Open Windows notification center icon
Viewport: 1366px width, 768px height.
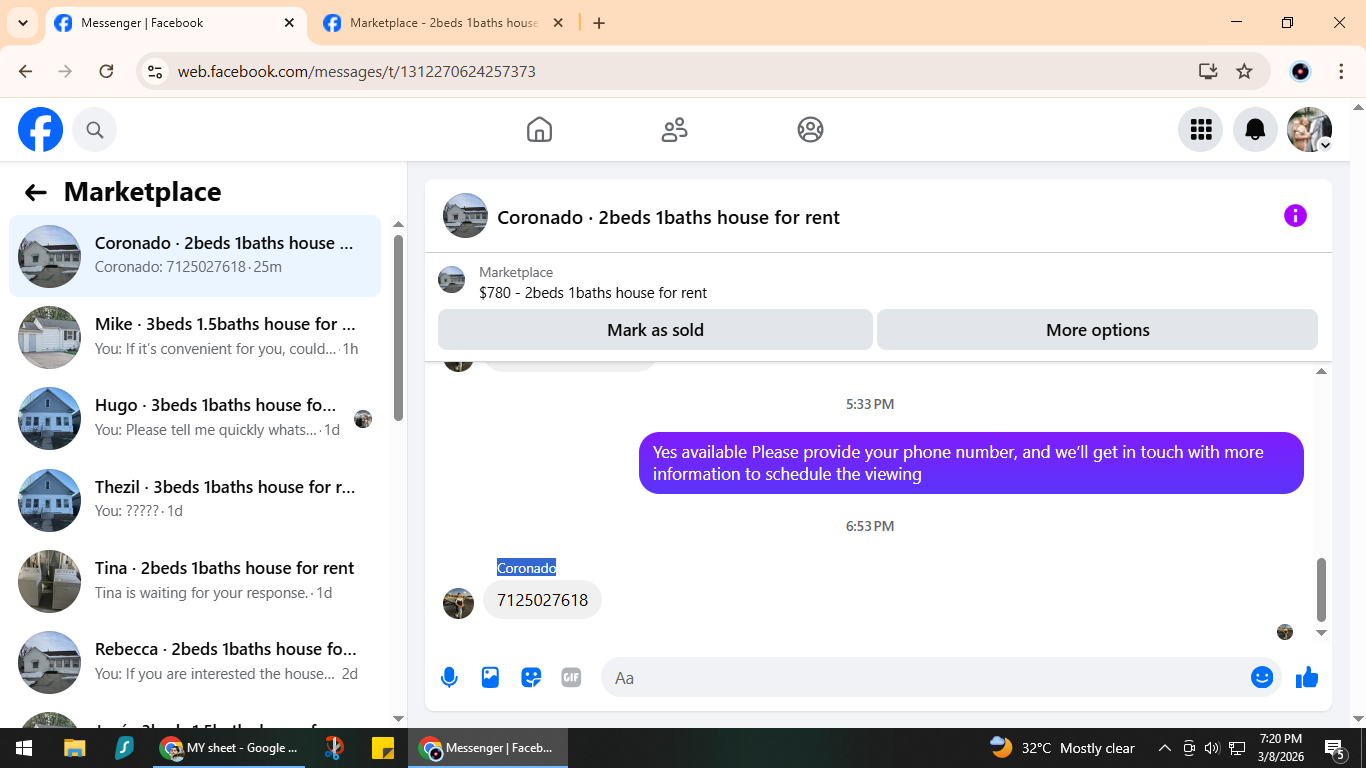click(x=1335, y=748)
